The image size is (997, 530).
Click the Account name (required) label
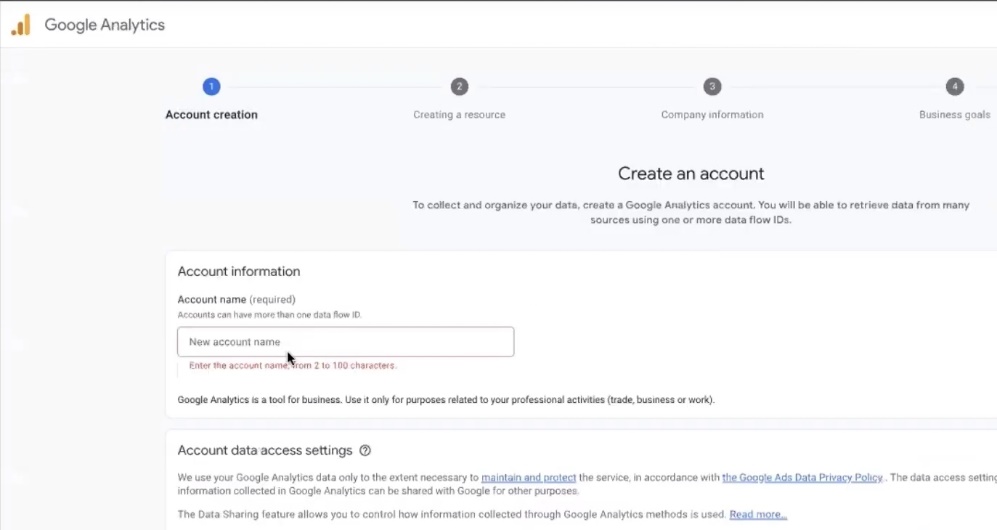[x=236, y=299]
